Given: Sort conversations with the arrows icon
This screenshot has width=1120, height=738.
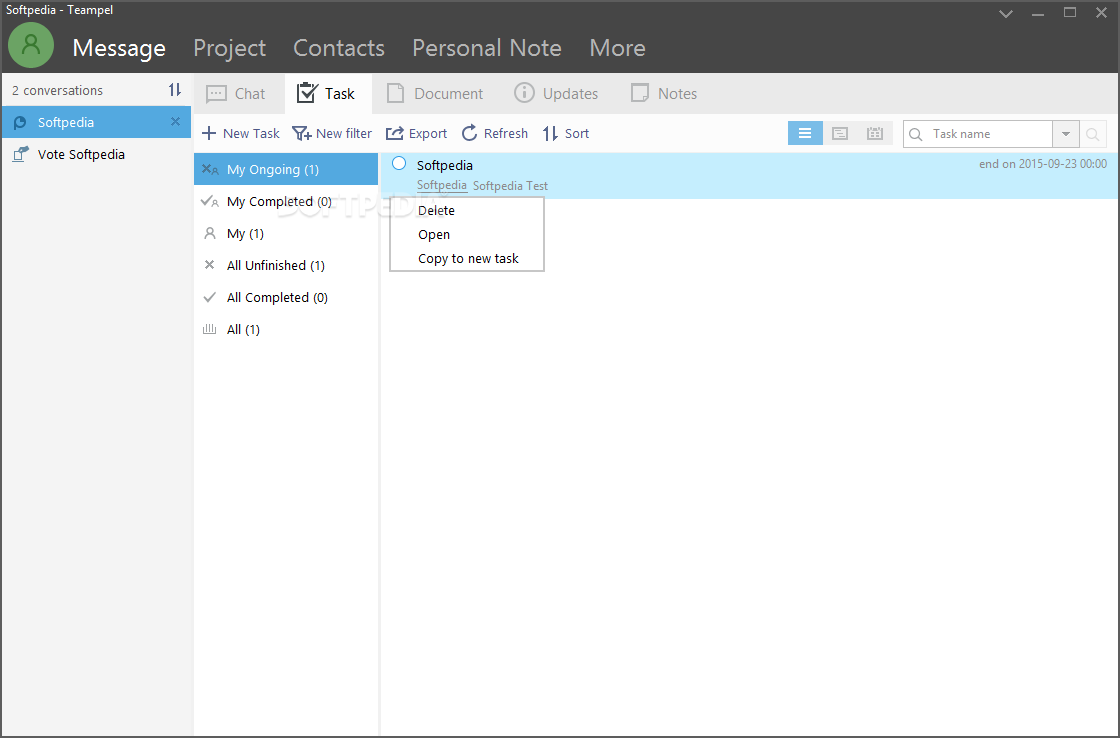Looking at the screenshot, I should (175, 90).
